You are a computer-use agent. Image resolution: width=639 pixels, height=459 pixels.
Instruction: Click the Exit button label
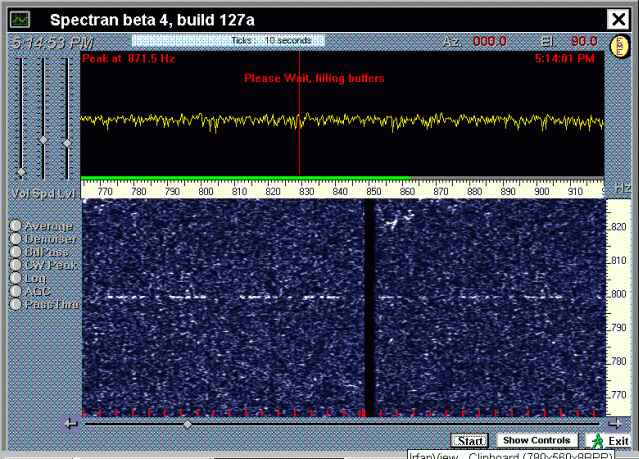pyautogui.click(x=618, y=441)
